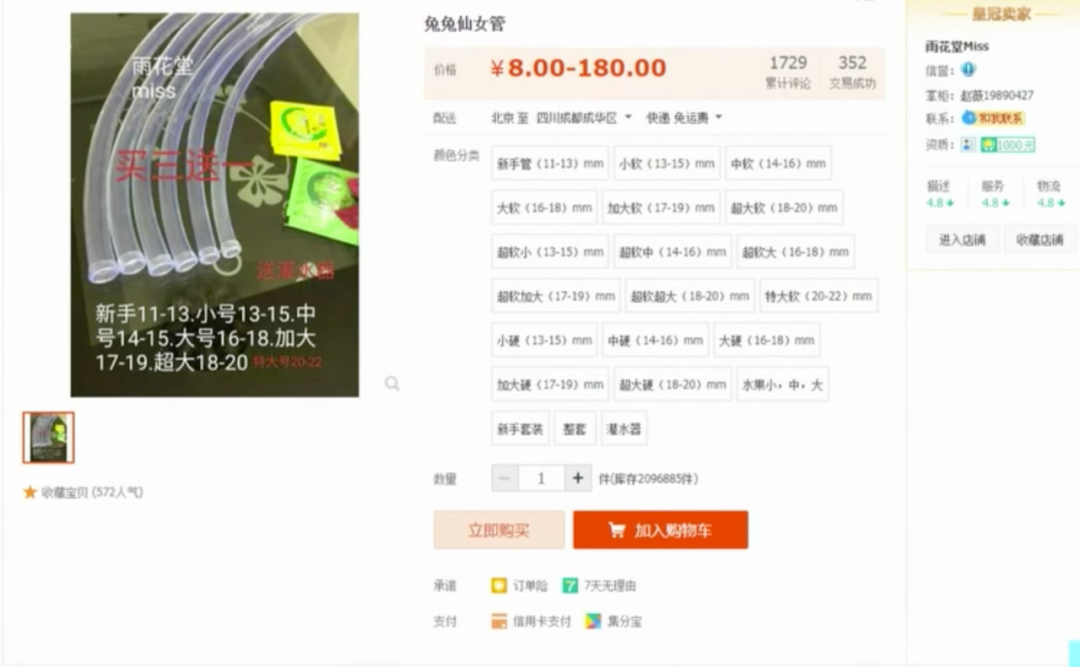Click the quantity input field
This screenshot has width=1080, height=667.
(x=541, y=478)
